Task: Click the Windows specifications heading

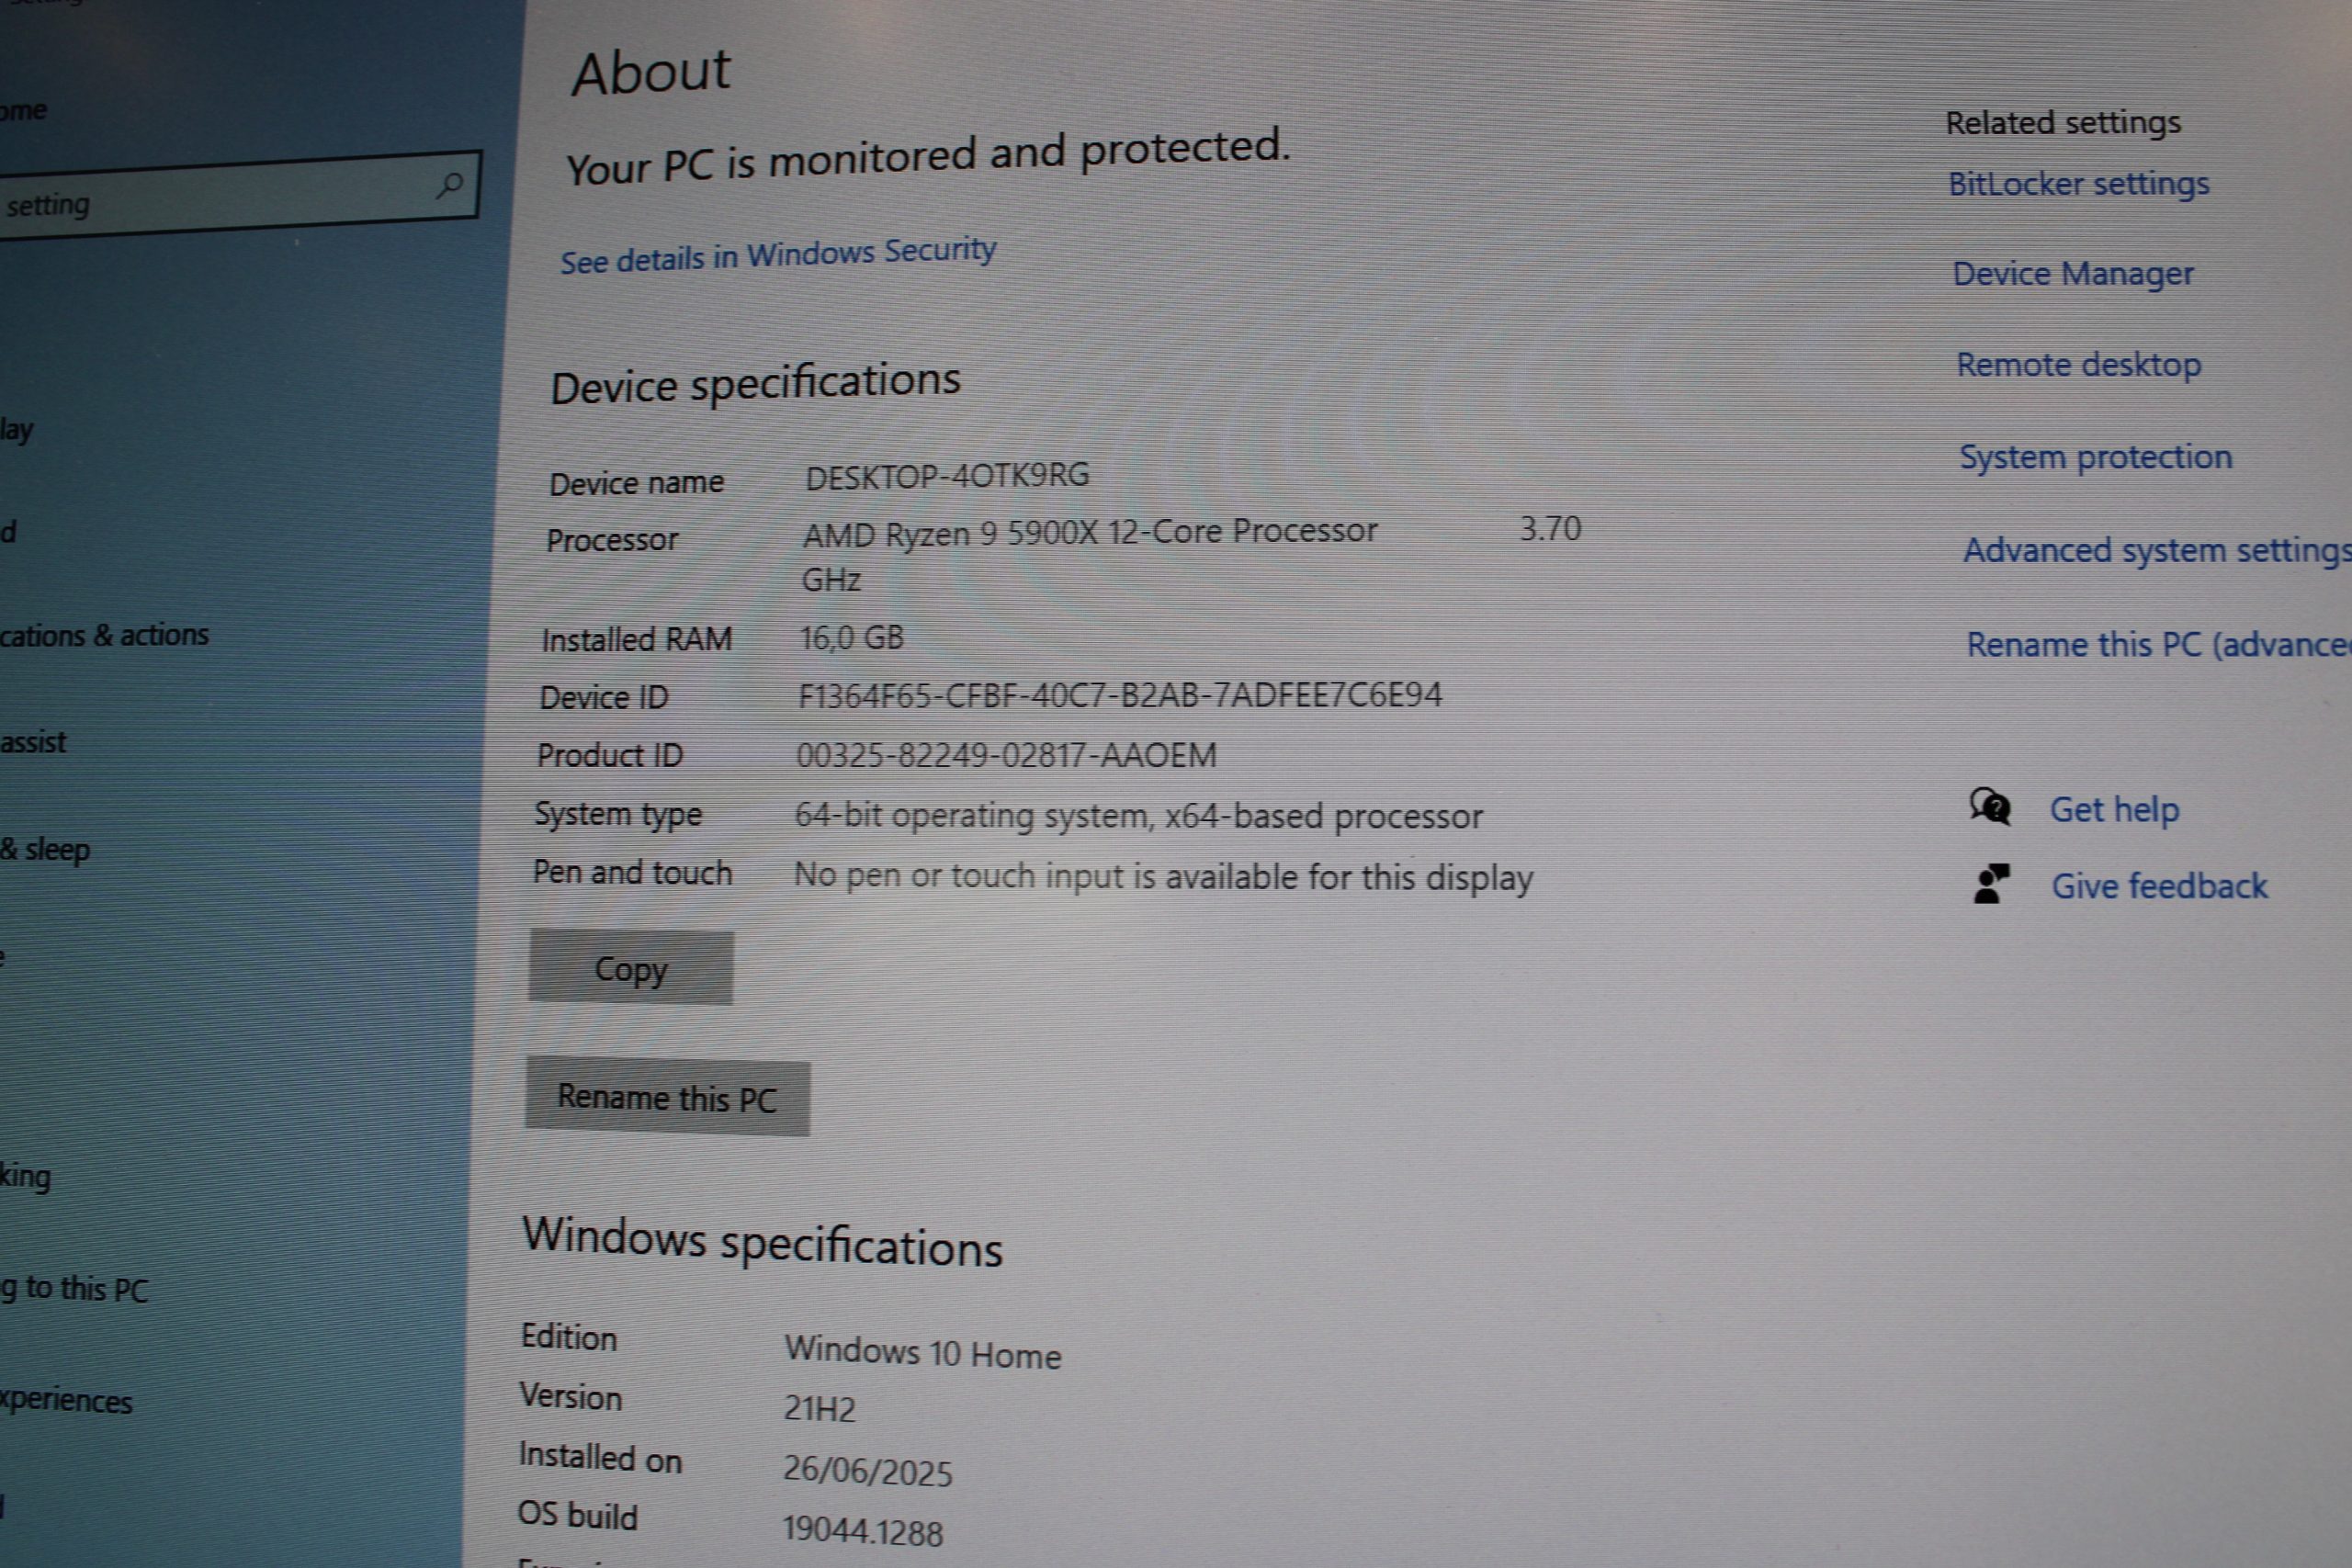Action: coord(762,1243)
